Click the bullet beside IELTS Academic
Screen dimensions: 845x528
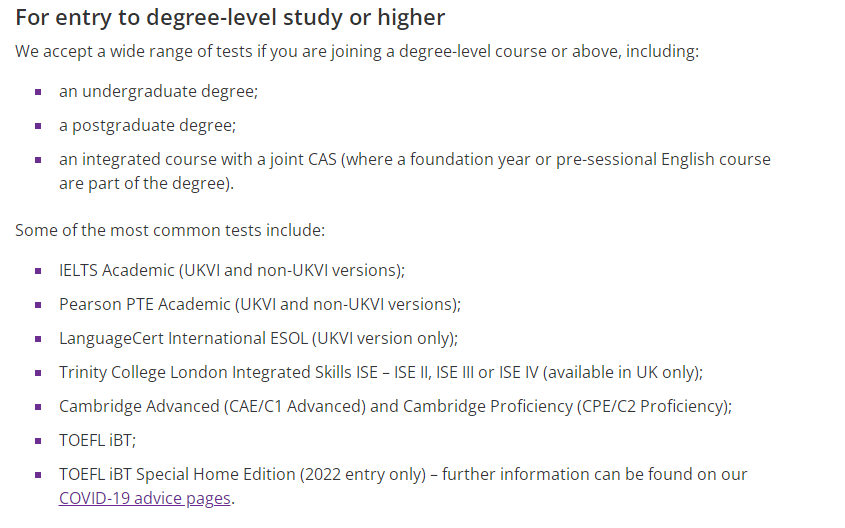(x=38, y=271)
